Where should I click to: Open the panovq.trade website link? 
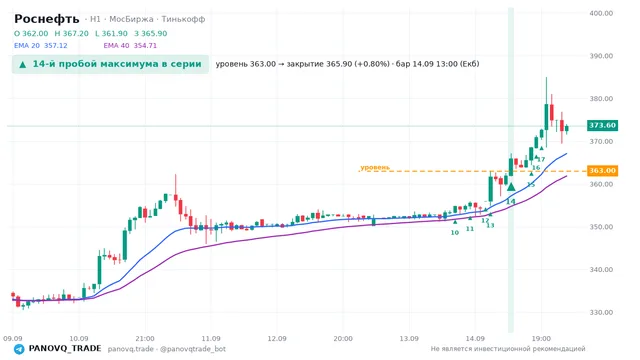click(x=131, y=349)
